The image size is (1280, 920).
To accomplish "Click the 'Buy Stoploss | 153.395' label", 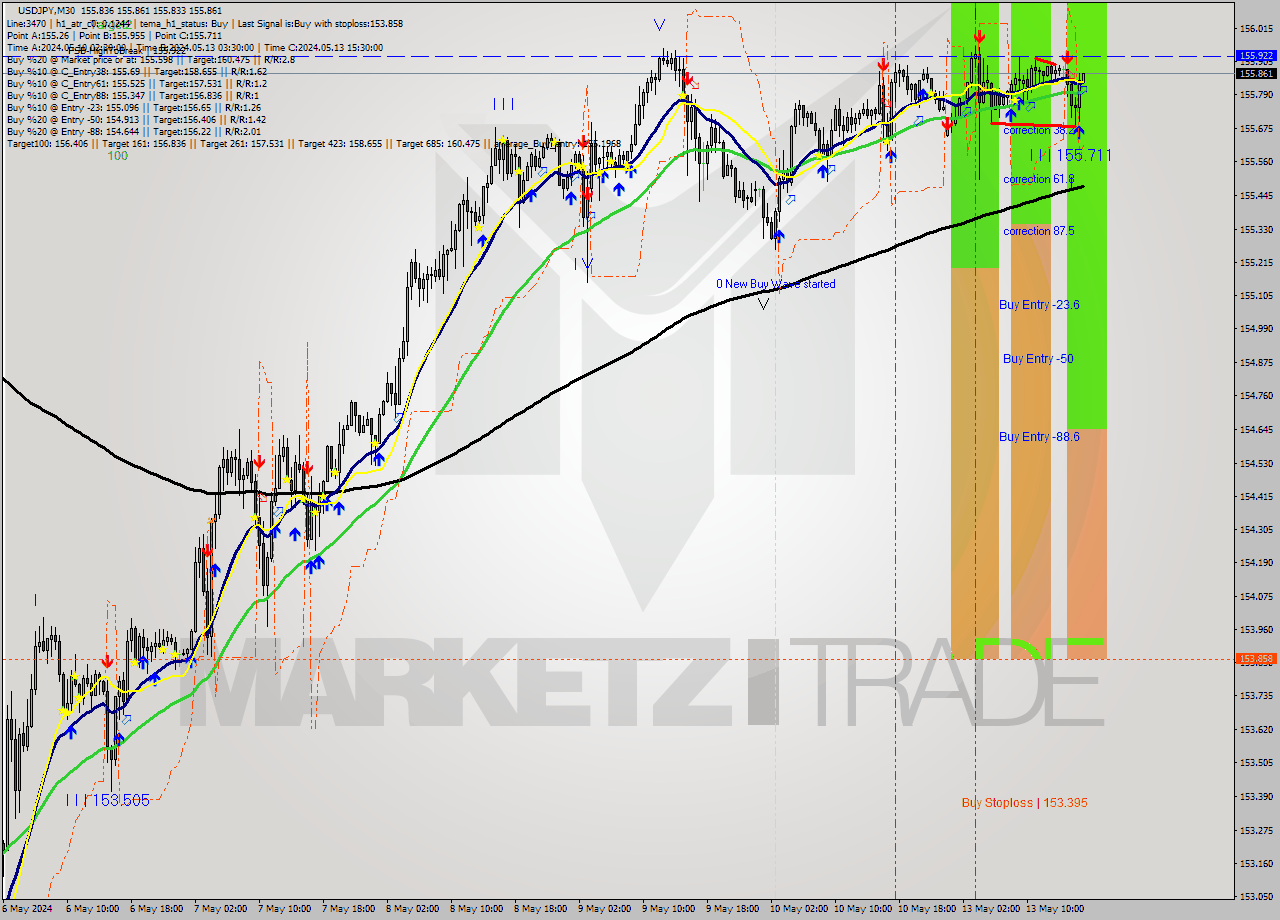I will (x=1024, y=803).
